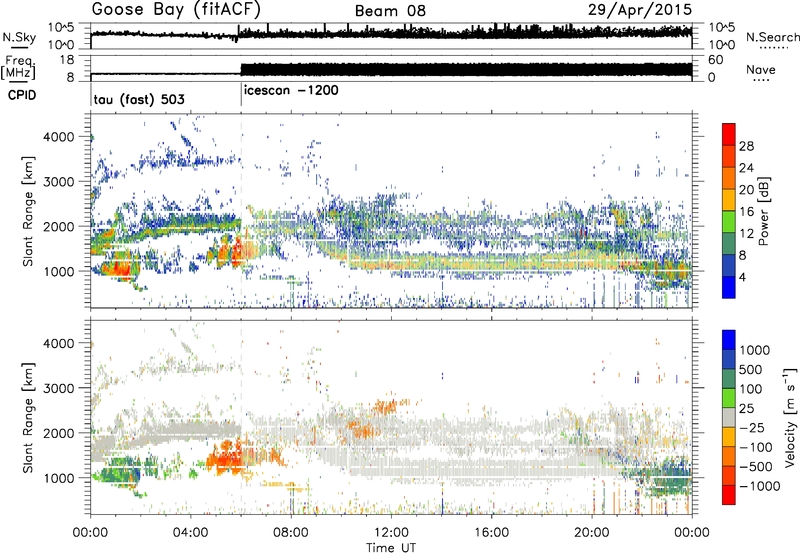Click the 'Beam 08' label
Viewport: 800px width, 554px height.
(x=390, y=11)
